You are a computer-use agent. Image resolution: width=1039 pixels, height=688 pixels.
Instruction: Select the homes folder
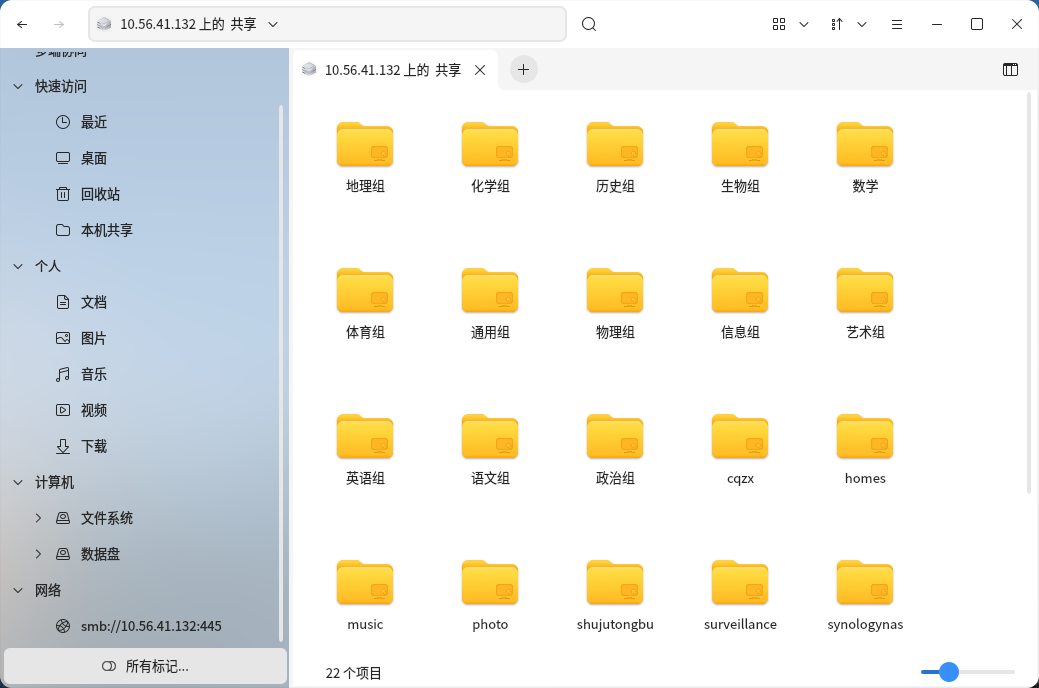(x=865, y=449)
